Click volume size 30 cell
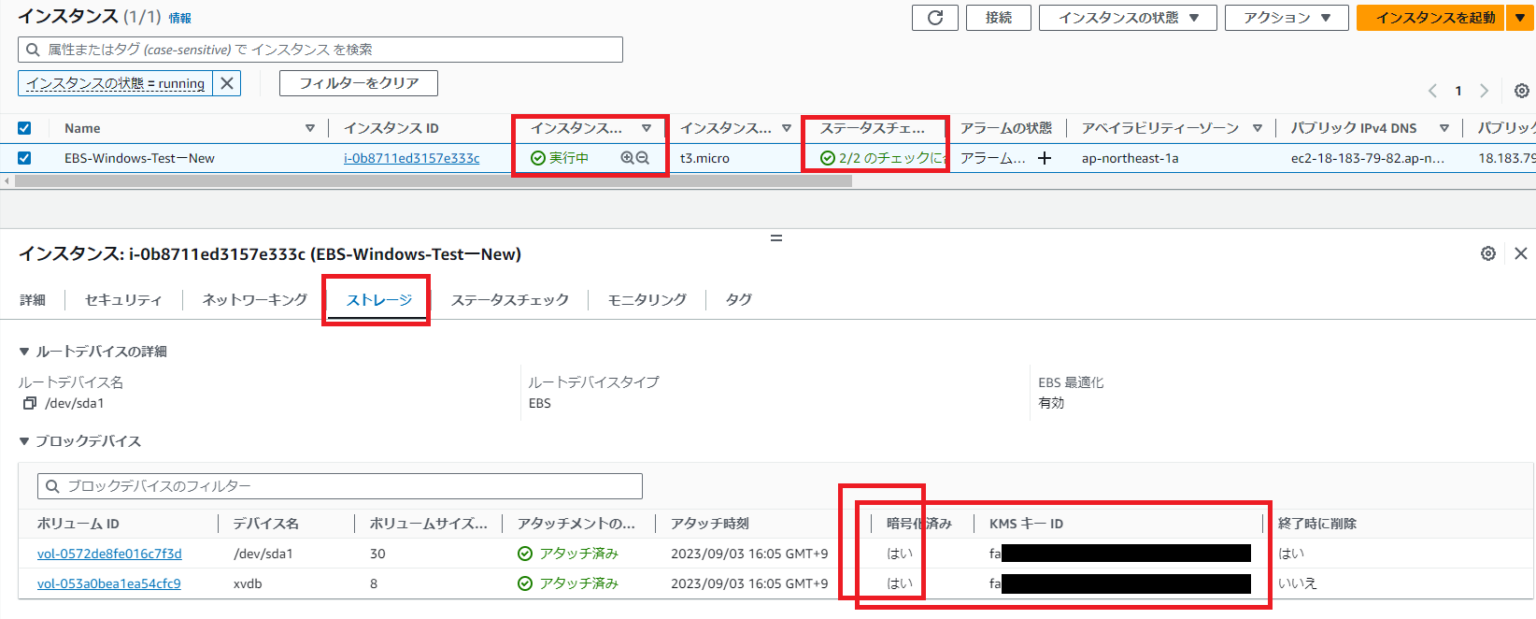 click(377, 553)
